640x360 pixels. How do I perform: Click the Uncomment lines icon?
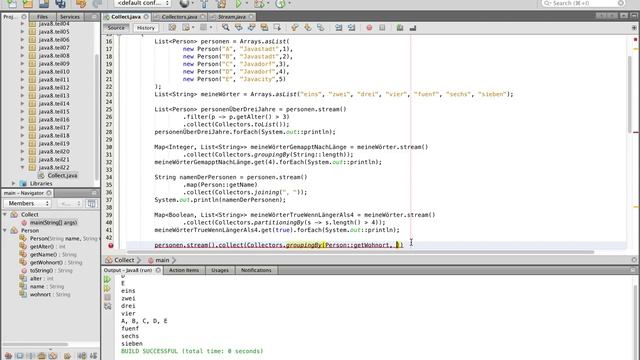pos(413,28)
